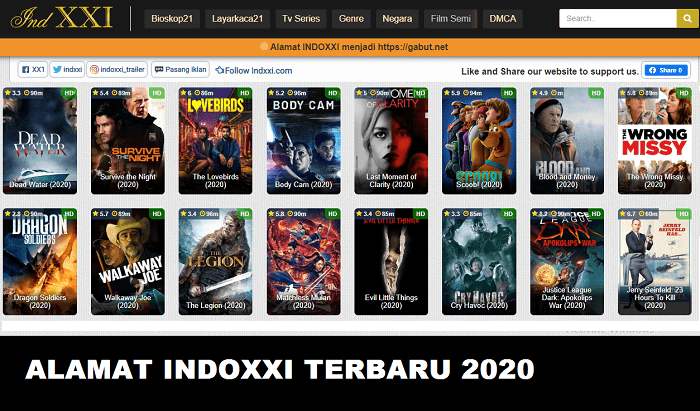This screenshot has height=411, width=700.
Task: Open the Instagram indoxxi_trailer button
Action: click(x=117, y=70)
